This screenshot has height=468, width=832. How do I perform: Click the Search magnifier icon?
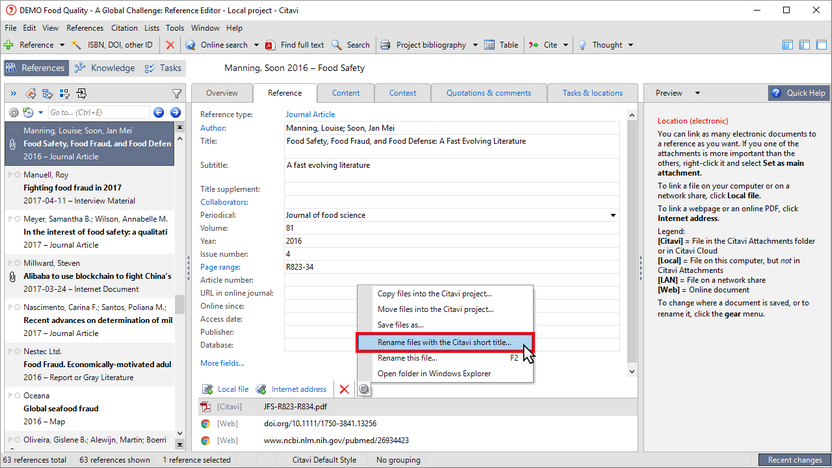[336, 45]
